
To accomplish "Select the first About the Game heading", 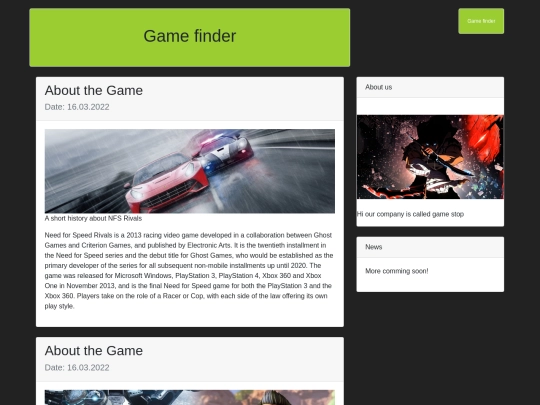I will [94, 91].
